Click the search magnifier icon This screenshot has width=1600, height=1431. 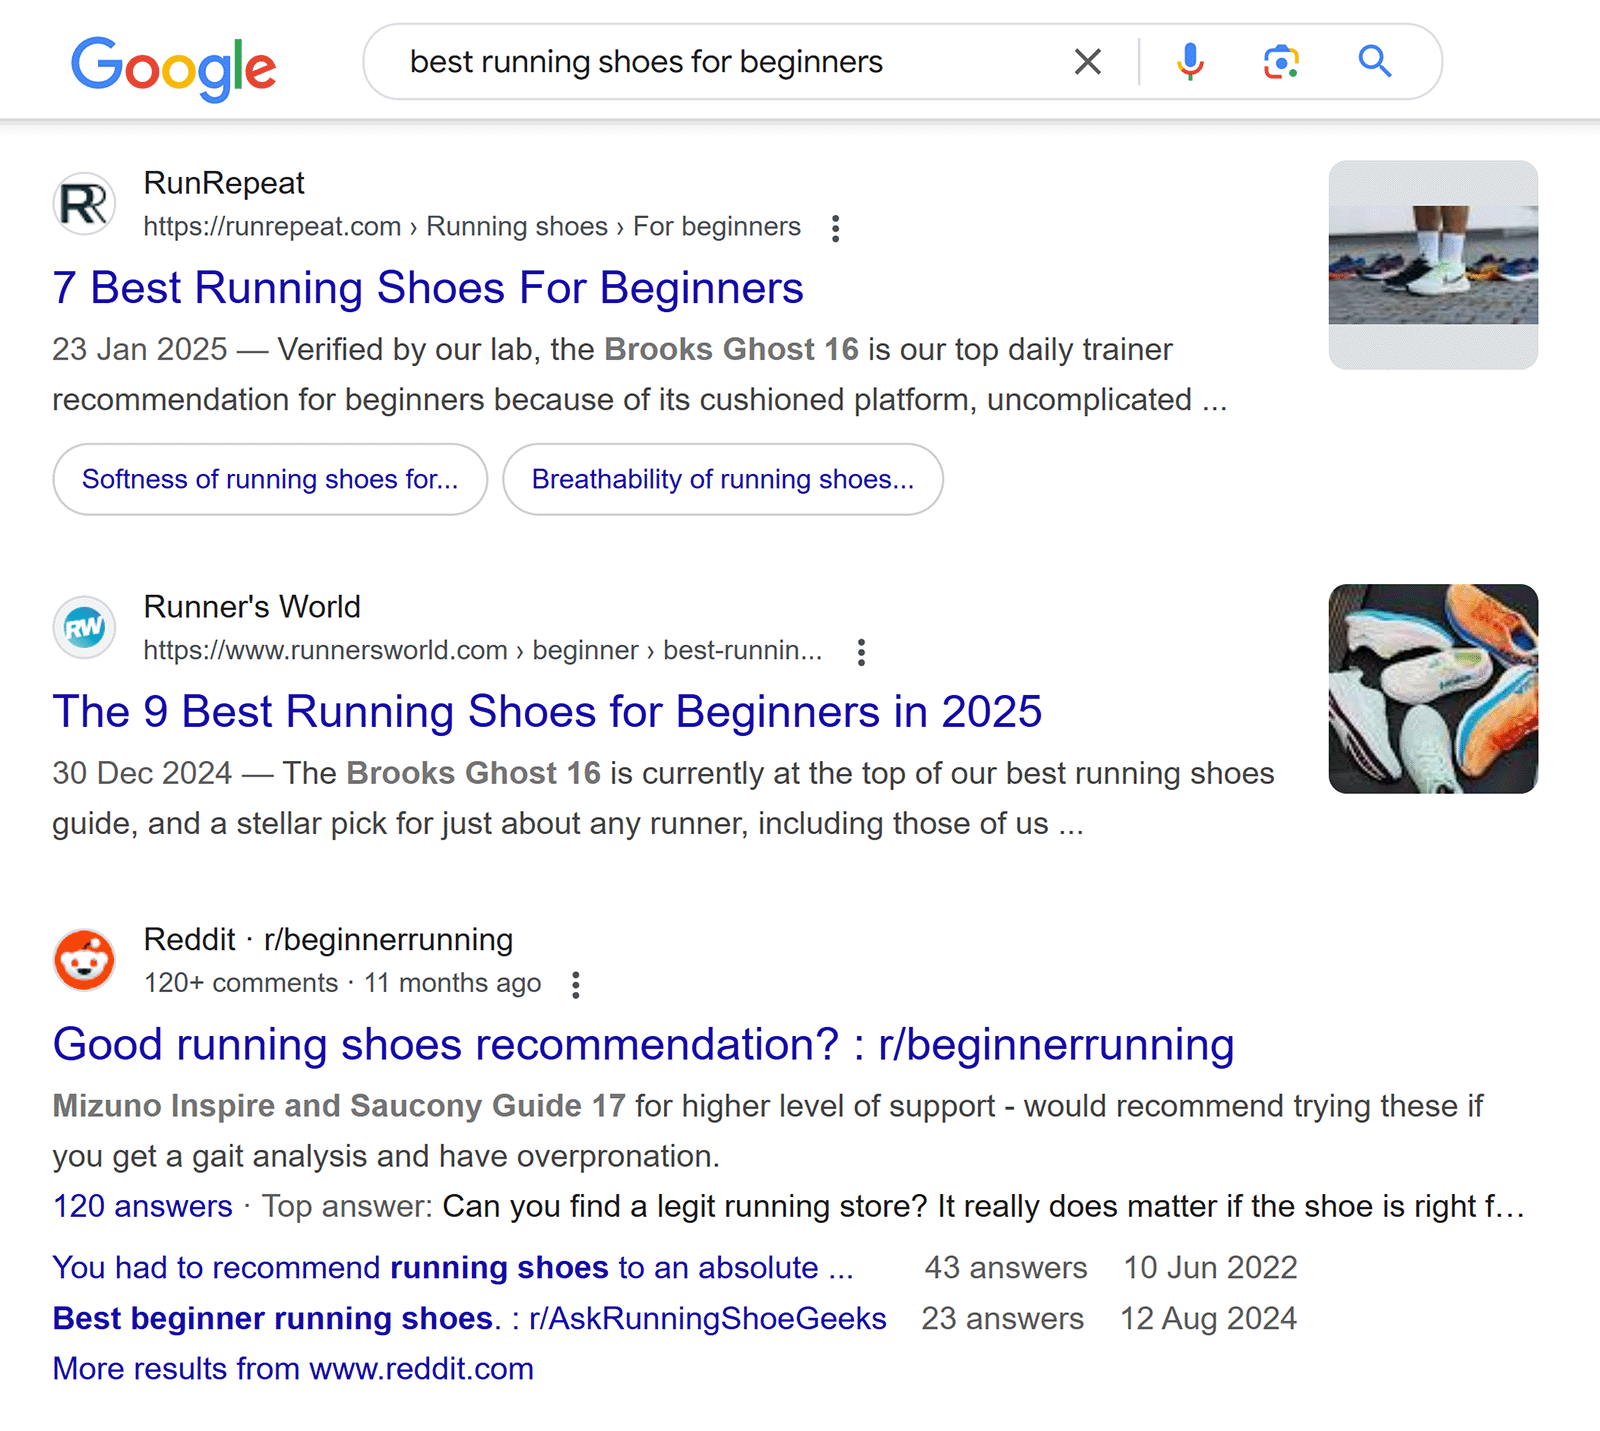1374,61
